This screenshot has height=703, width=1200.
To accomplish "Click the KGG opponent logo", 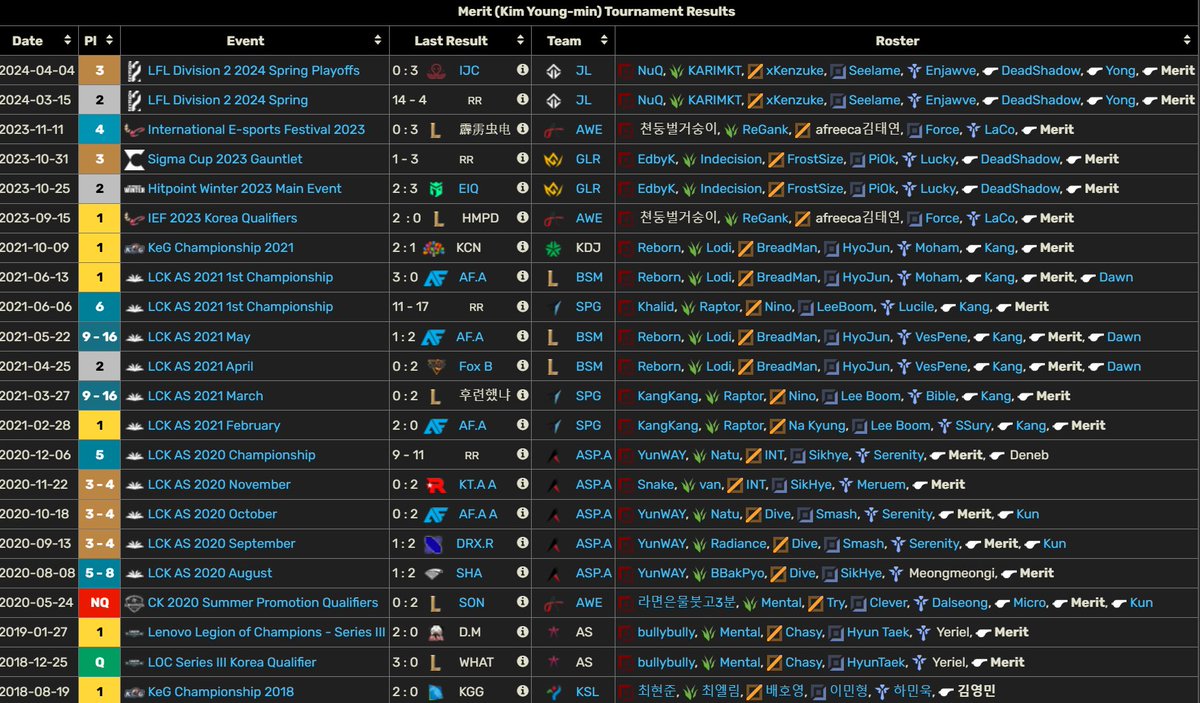I will (x=435, y=692).
